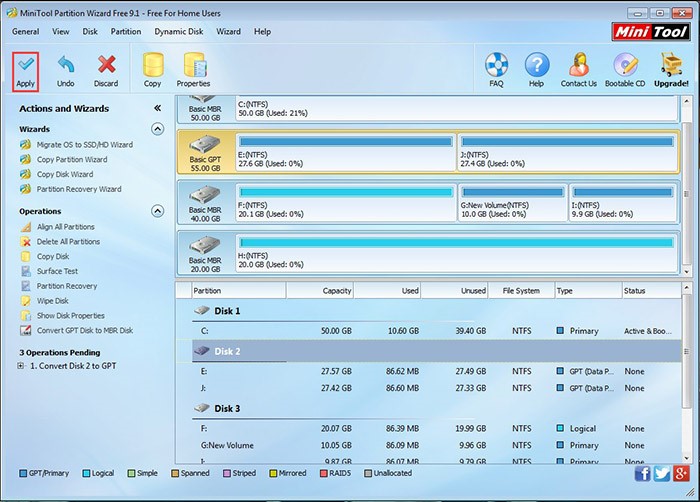Open the Help menu item
The image size is (700, 502).
coord(262,32)
